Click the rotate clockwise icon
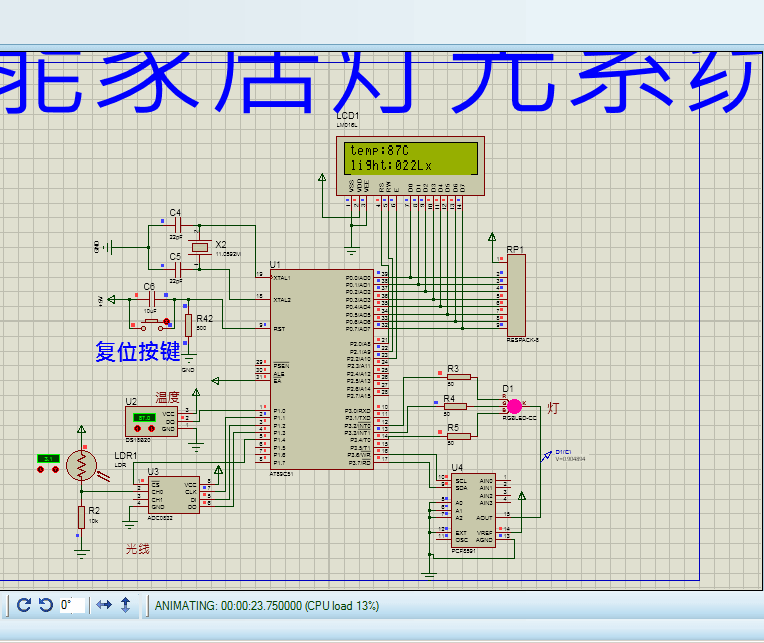The image size is (764, 643). point(24,605)
